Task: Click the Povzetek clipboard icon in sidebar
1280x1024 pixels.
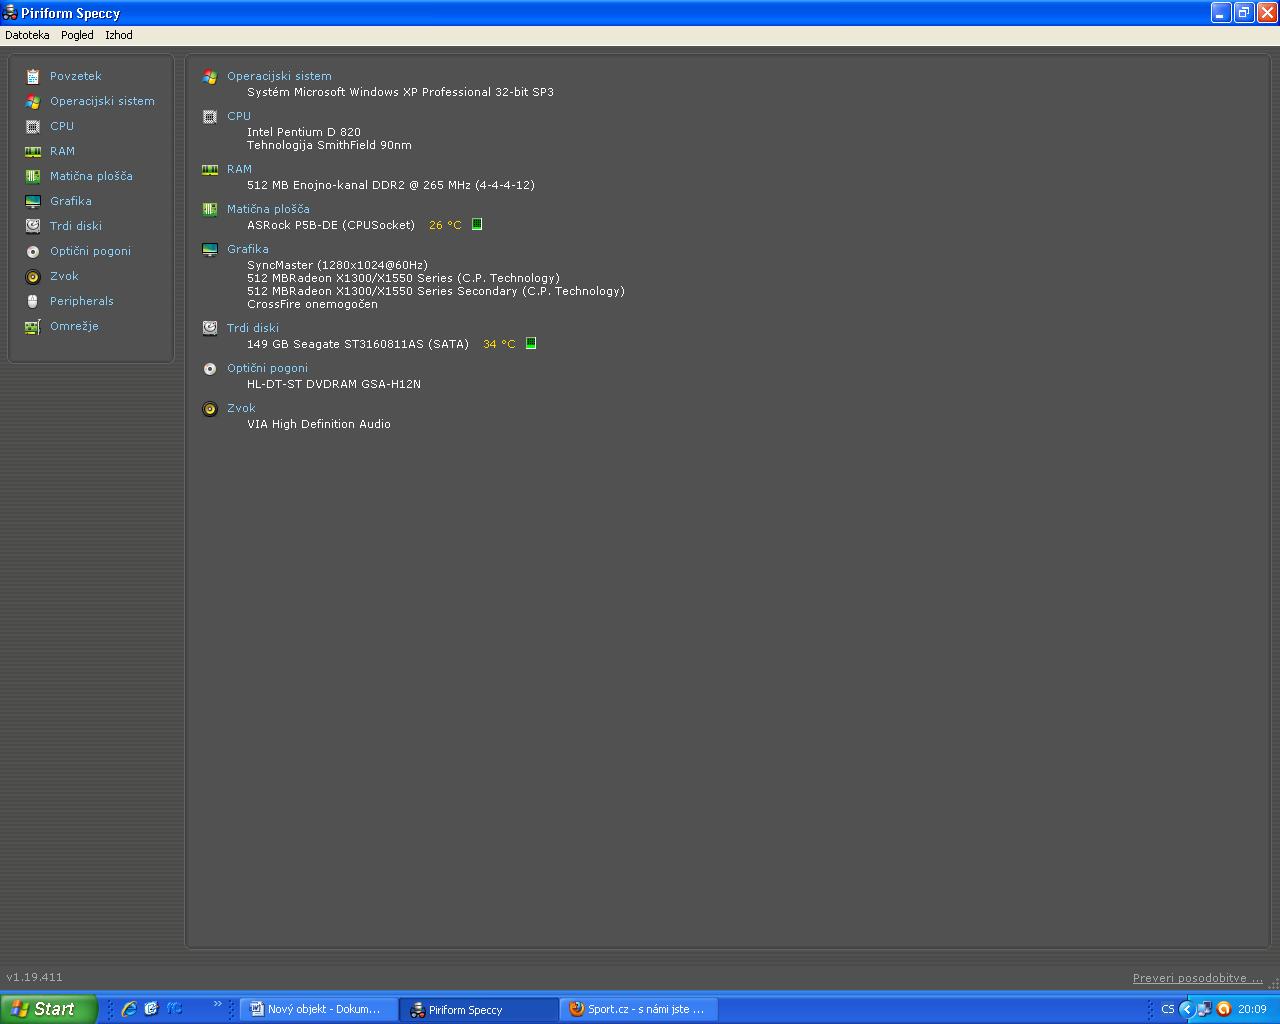Action: point(33,76)
